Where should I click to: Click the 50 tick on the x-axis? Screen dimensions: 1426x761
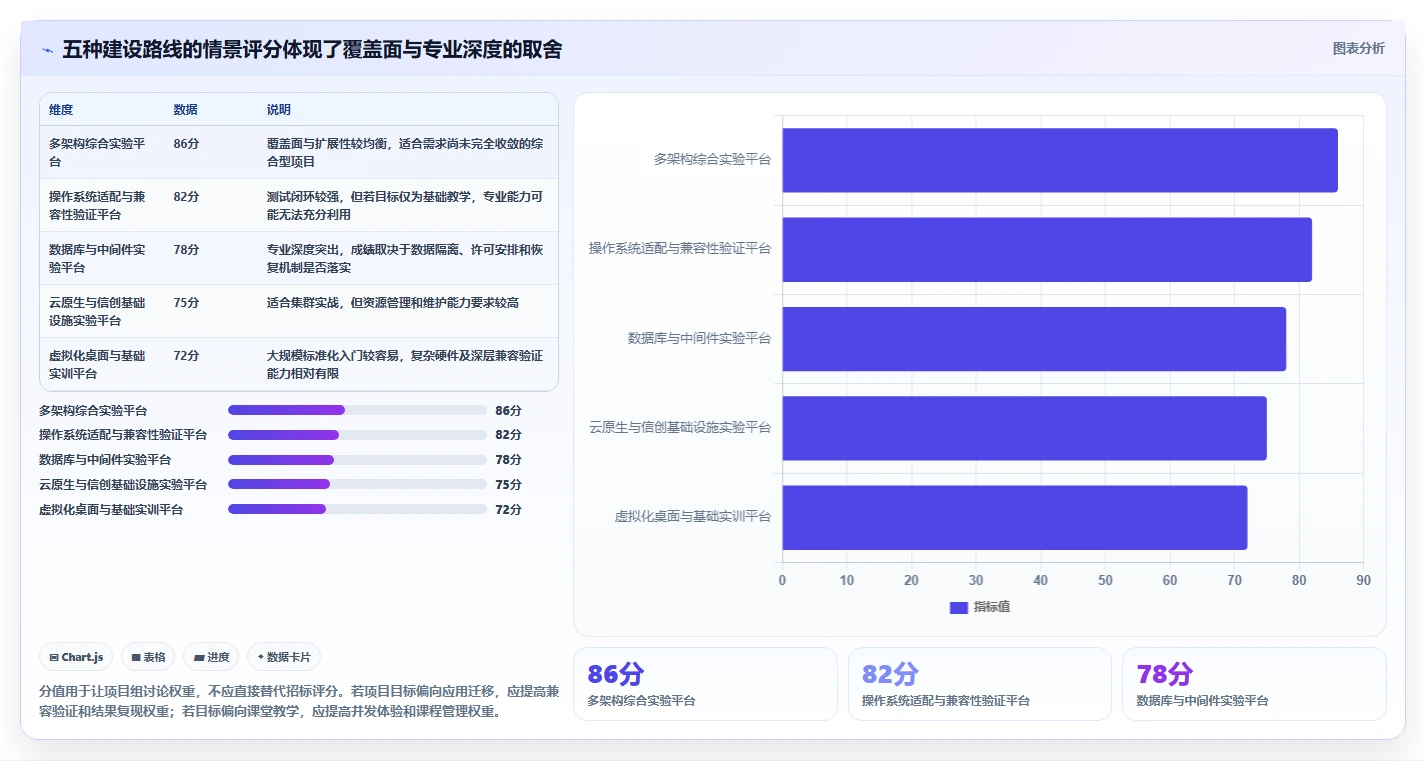click(x=1105, y=580)
